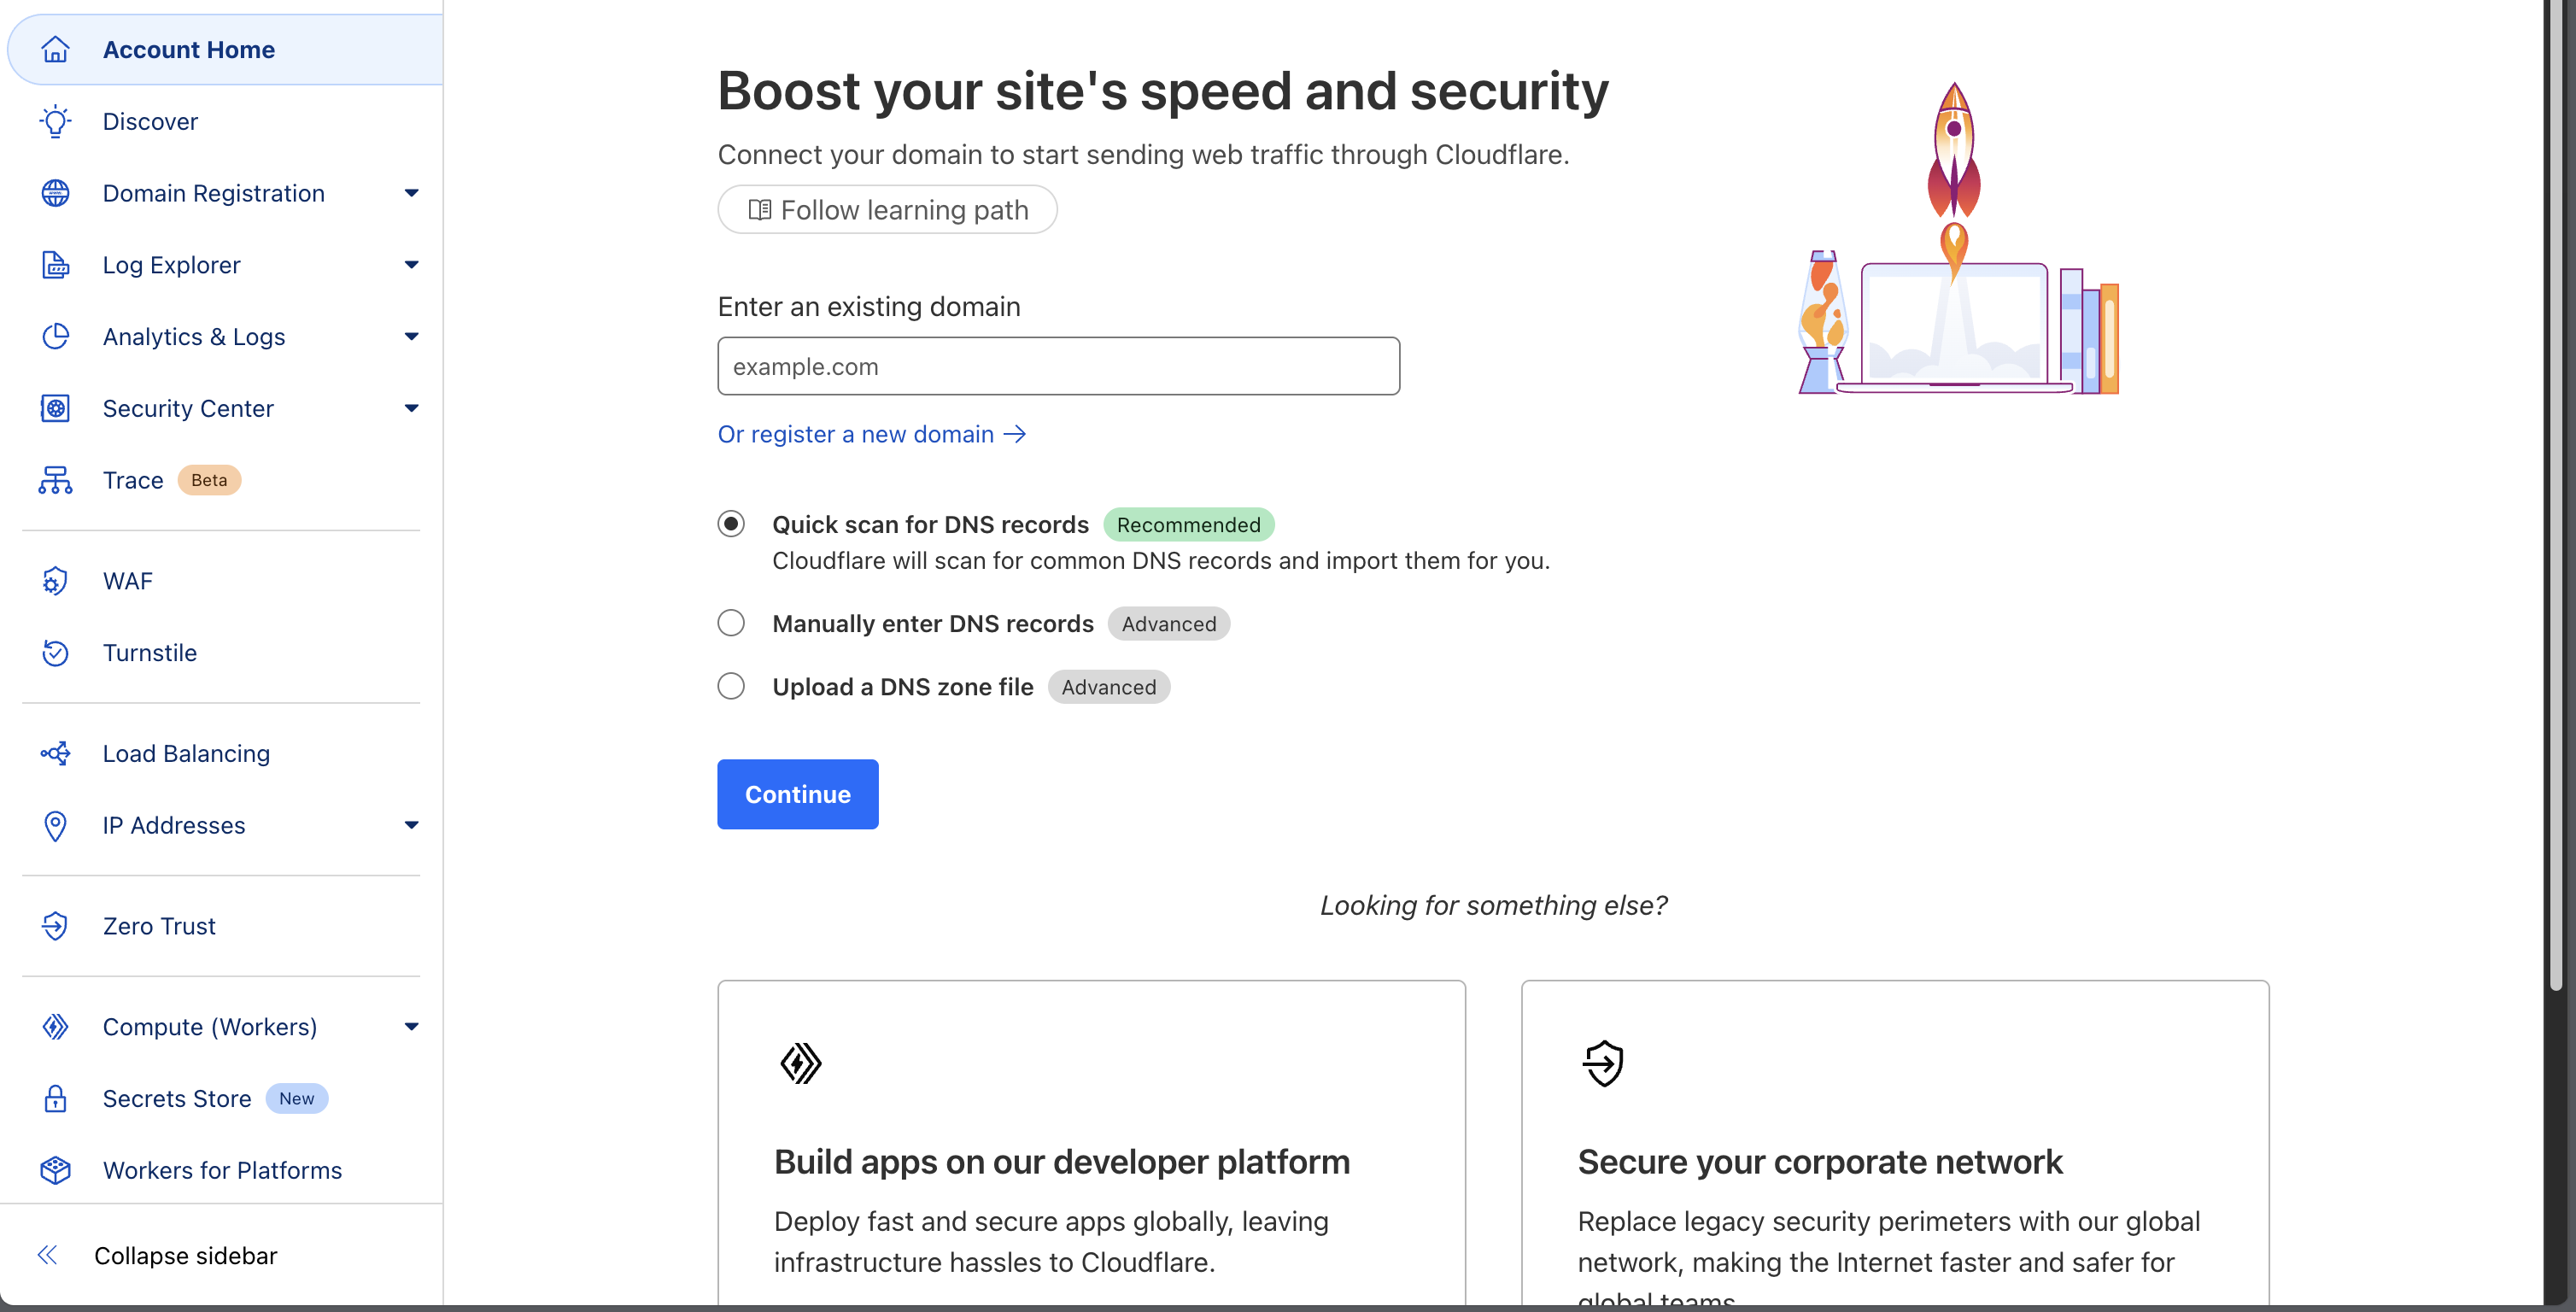The image size is (2576, 1312).
Task: Click the Turnstile icon in sidebar
Action: (55, 653)
